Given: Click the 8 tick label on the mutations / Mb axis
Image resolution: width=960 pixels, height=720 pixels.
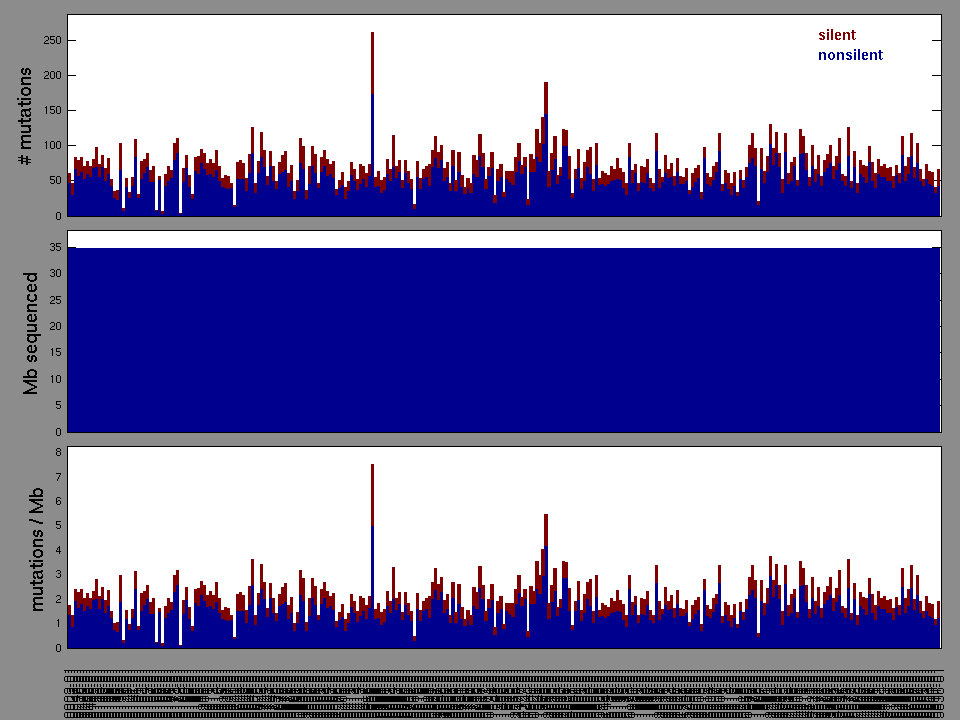Looking at the screenshot, I should pos(58,452).
